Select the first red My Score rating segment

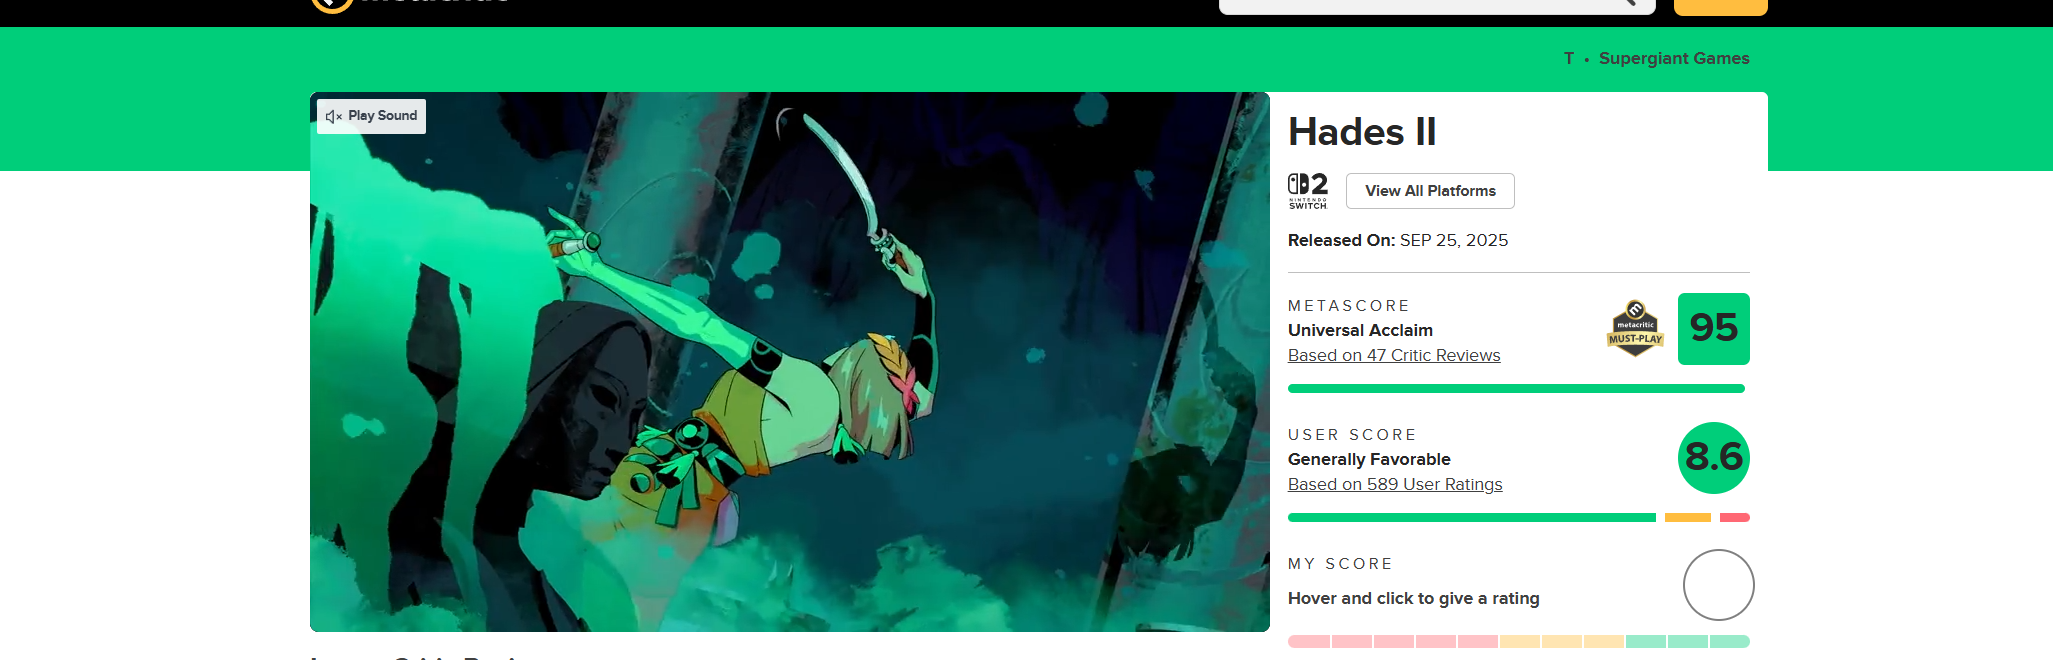point(1309,641)
